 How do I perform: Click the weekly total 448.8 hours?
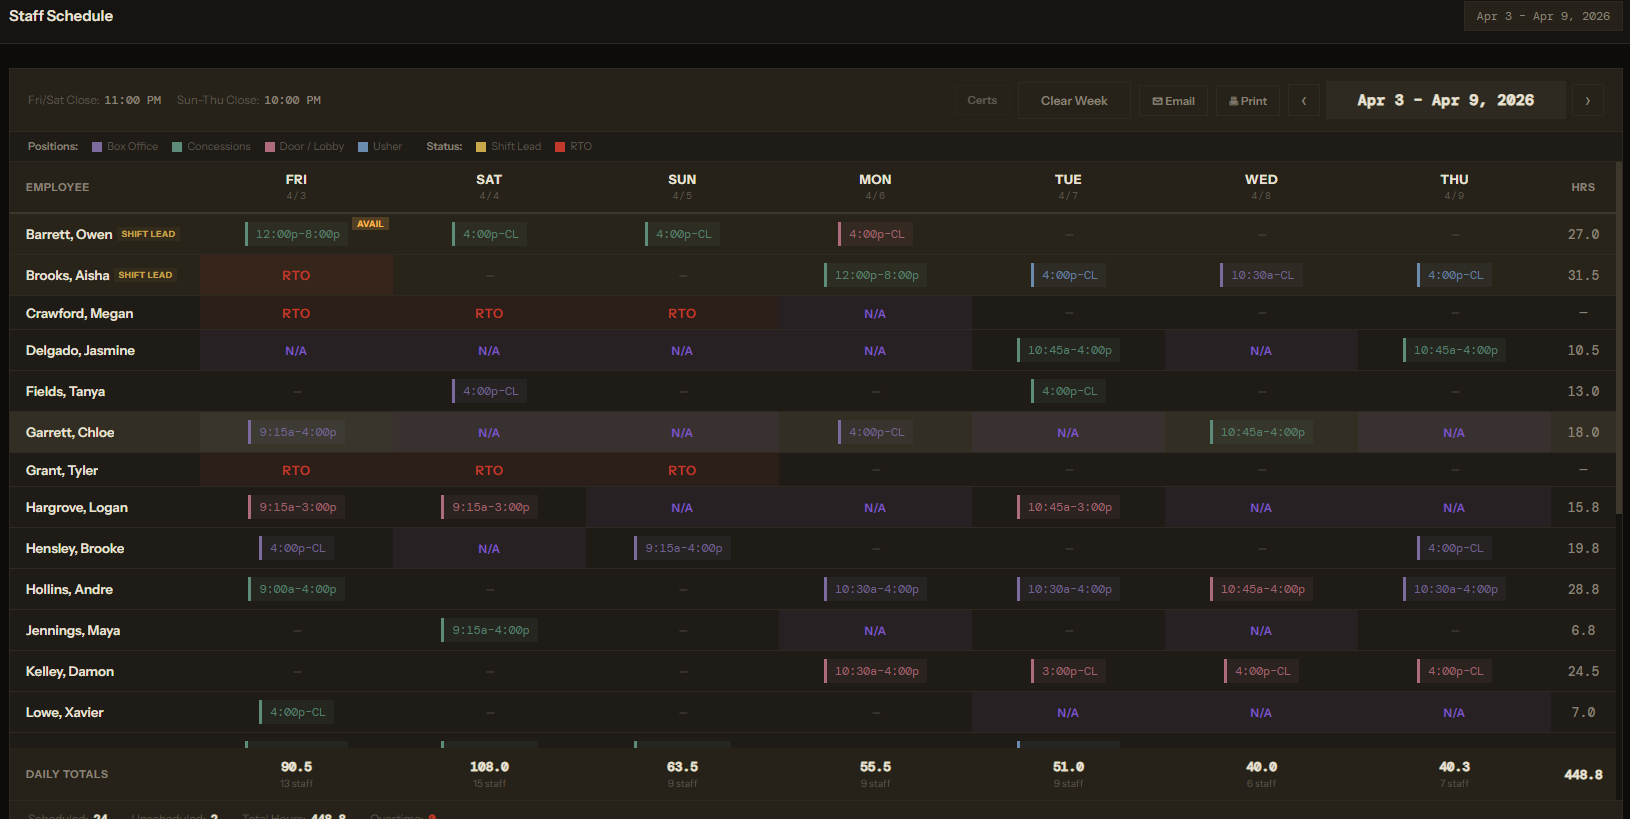pos(1583,774)
